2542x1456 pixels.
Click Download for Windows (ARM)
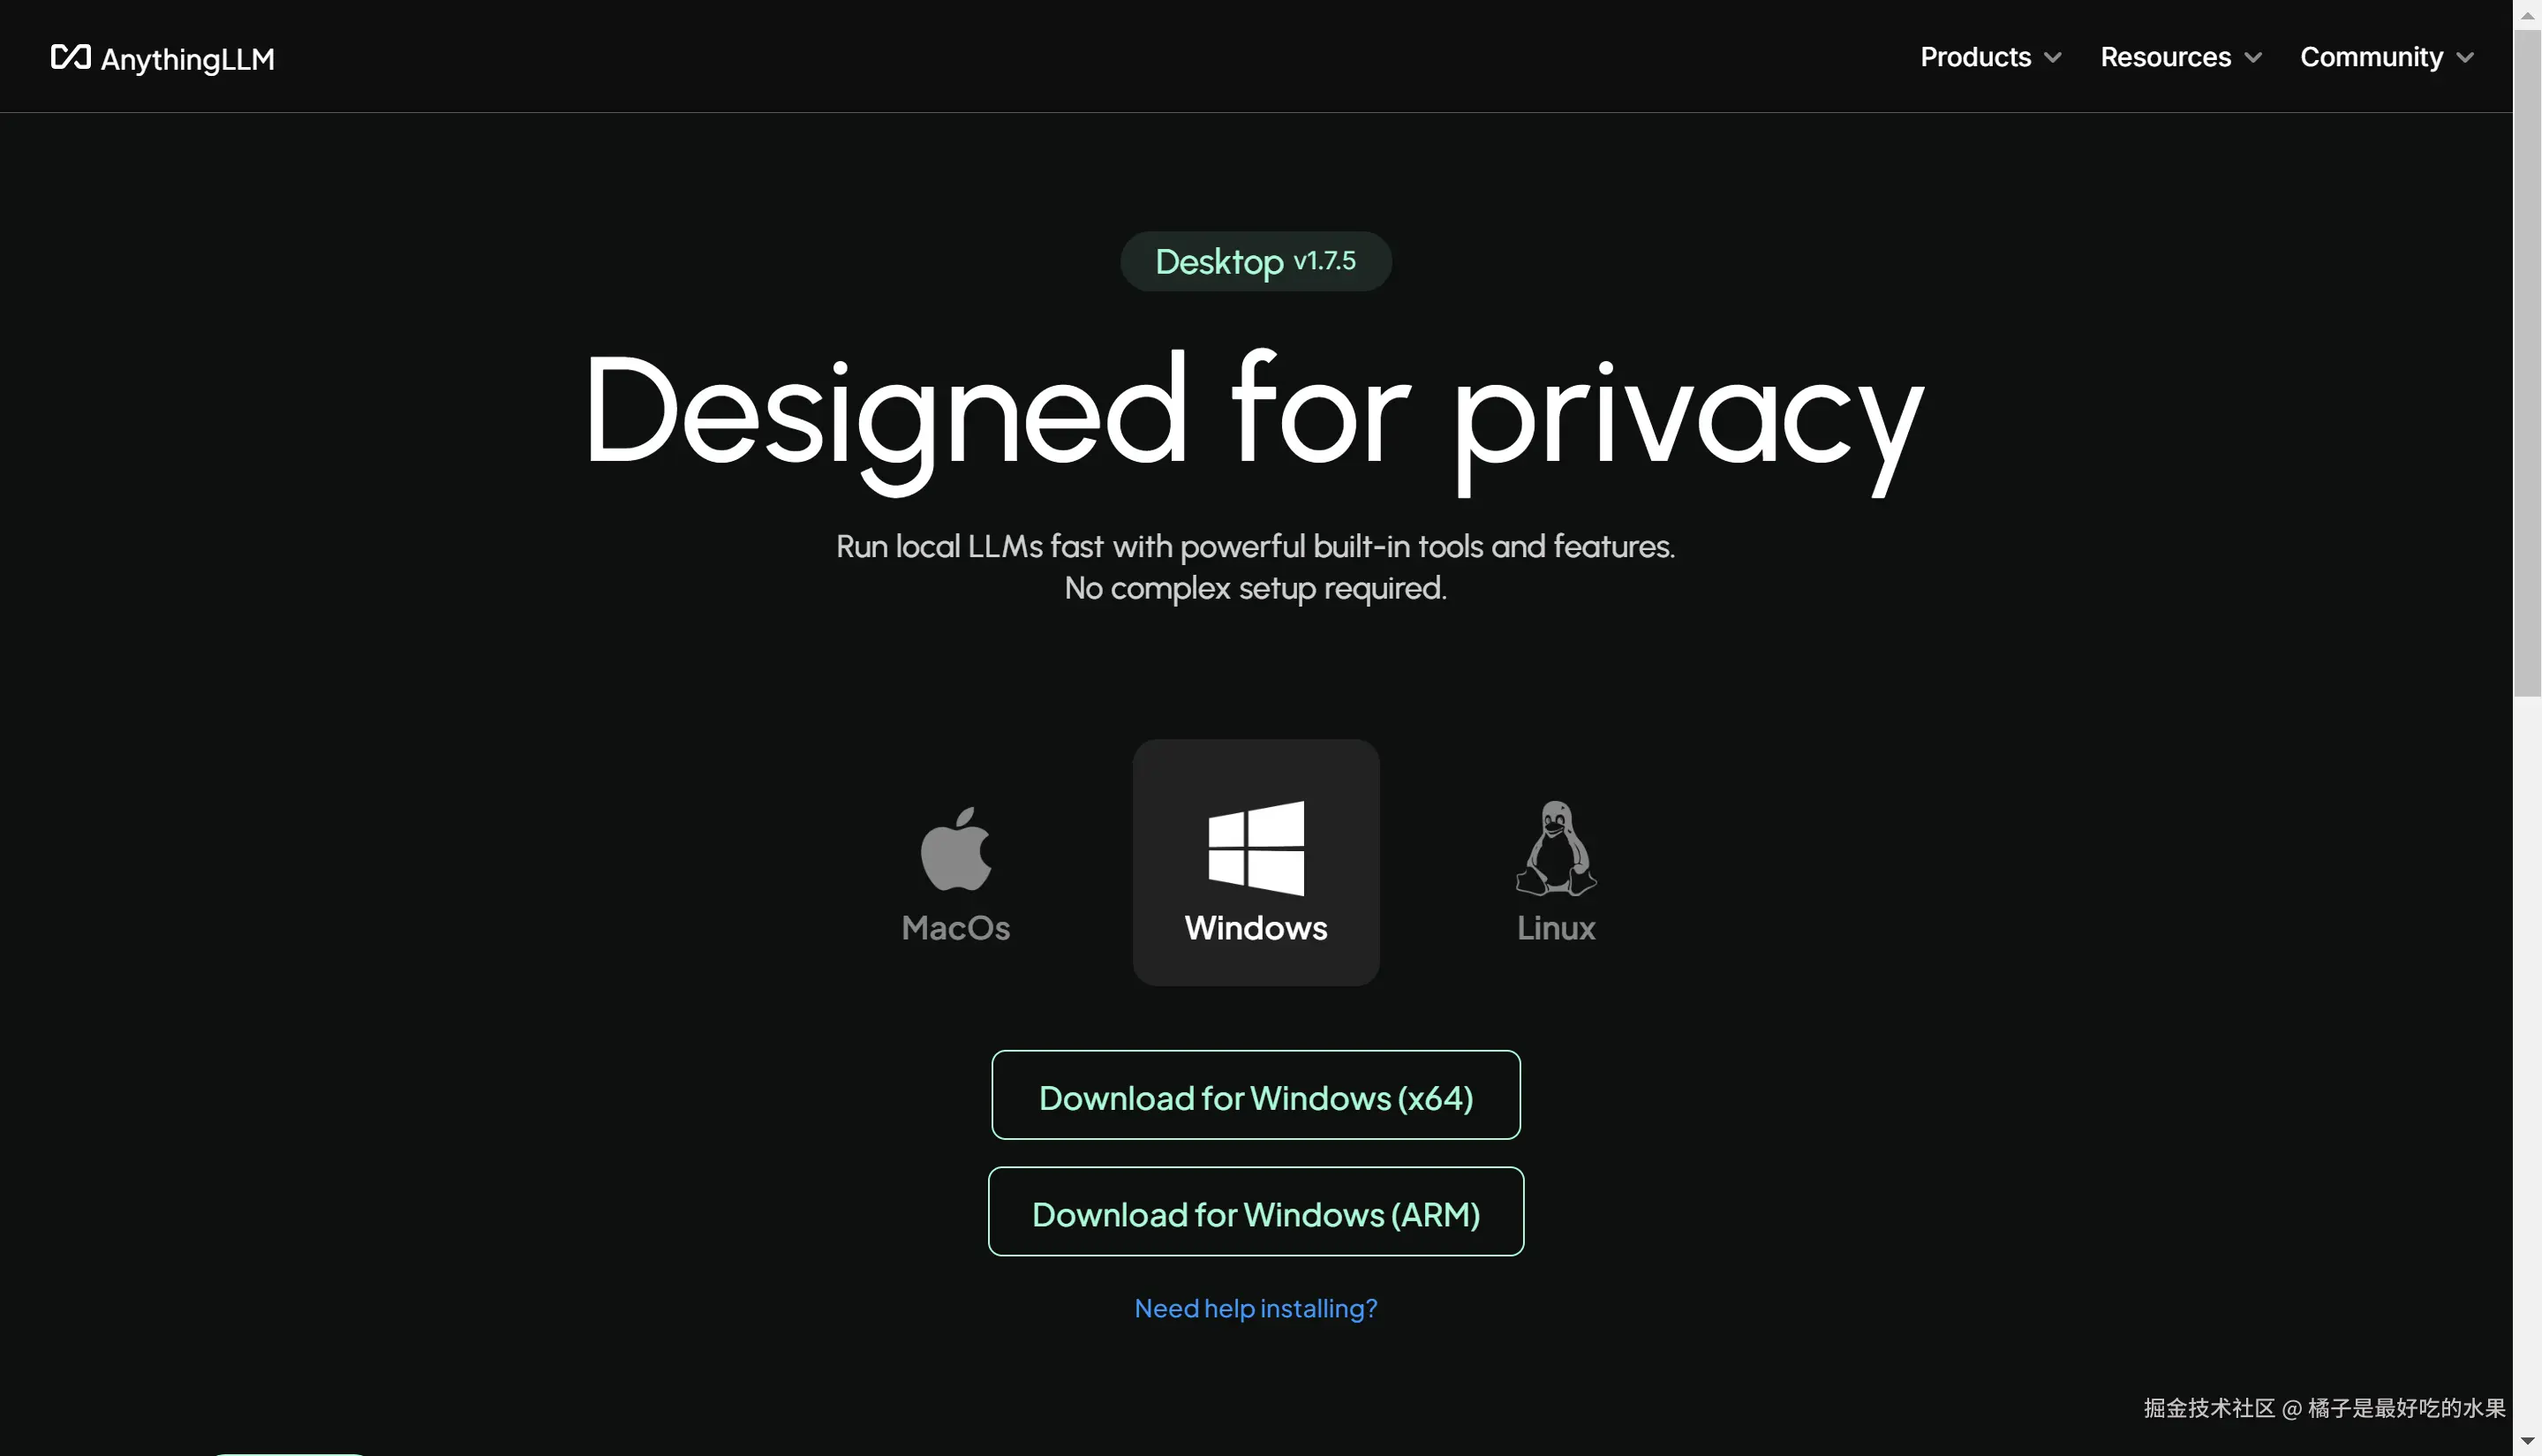1256,1212
